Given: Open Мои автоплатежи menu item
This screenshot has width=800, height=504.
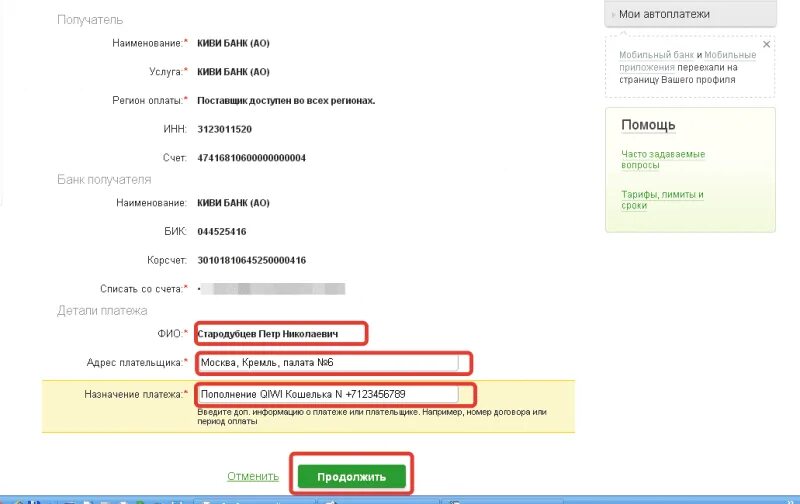Looking at the screenshot, I should 690,14.
